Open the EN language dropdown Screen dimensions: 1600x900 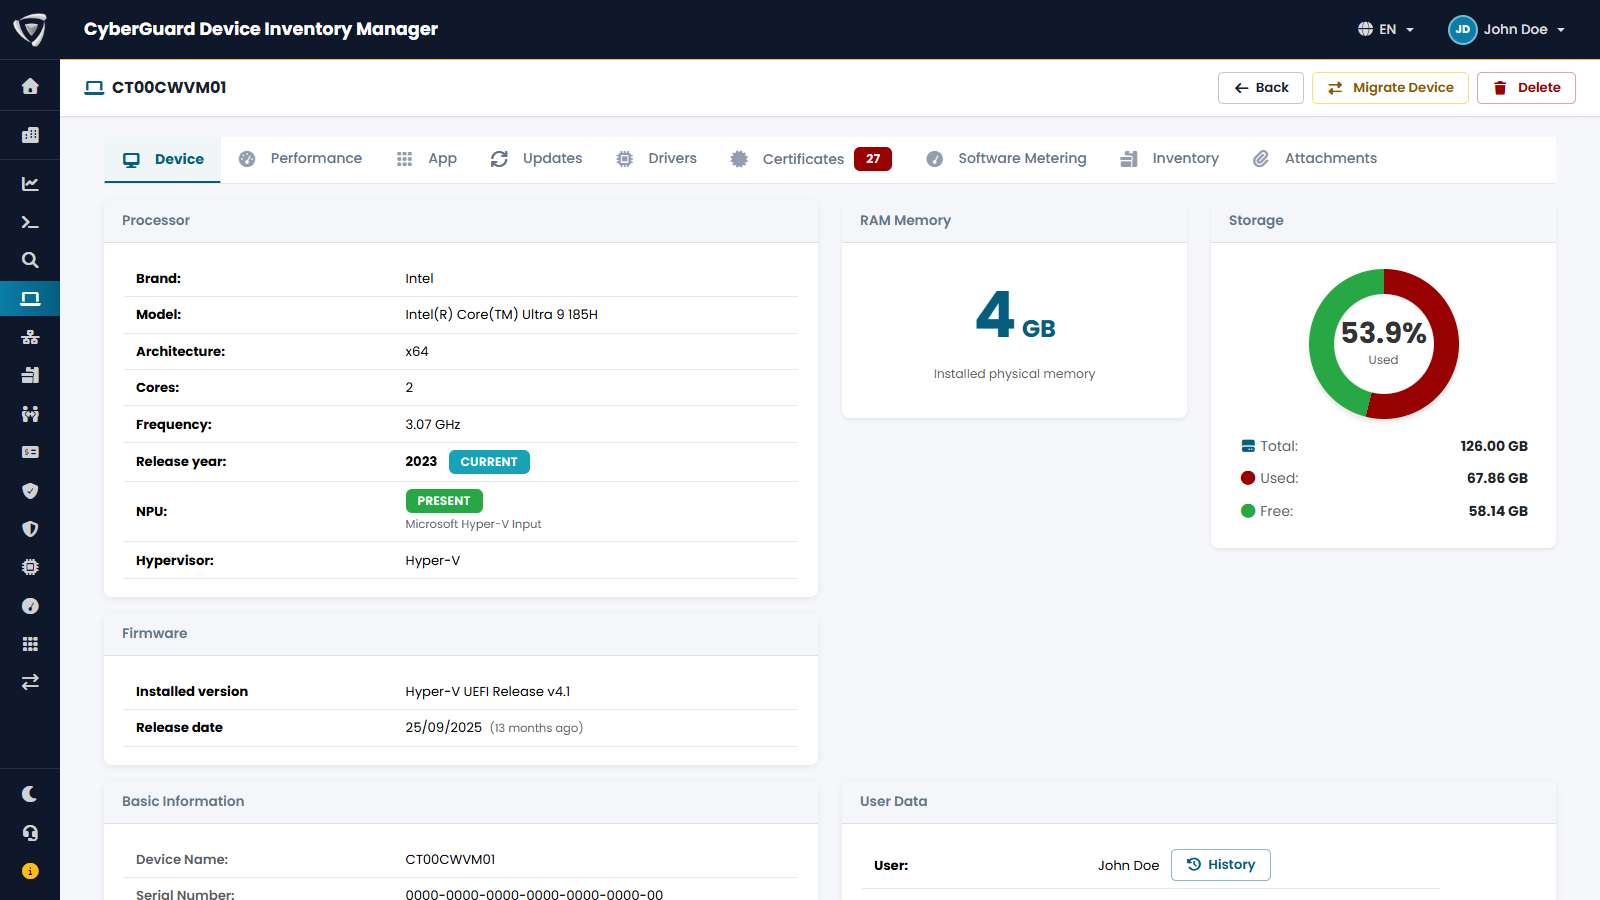1386,29
